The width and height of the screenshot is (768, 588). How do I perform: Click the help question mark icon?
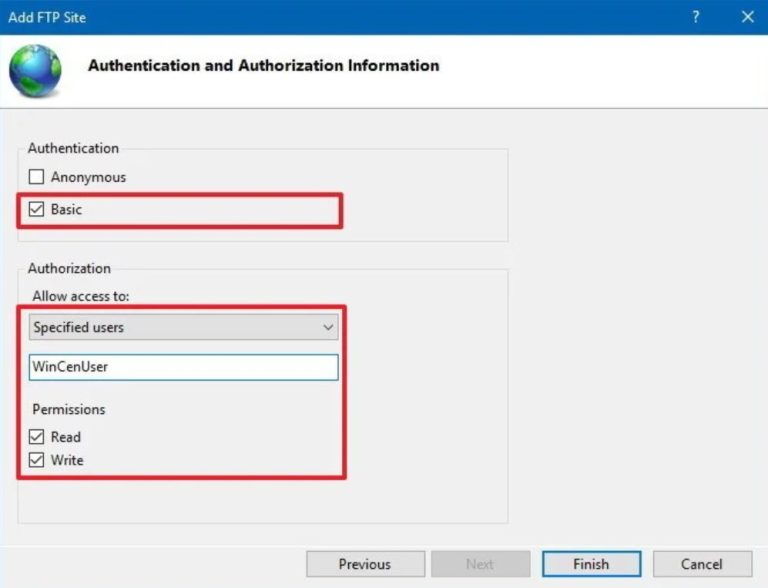(x=696, y=17)
